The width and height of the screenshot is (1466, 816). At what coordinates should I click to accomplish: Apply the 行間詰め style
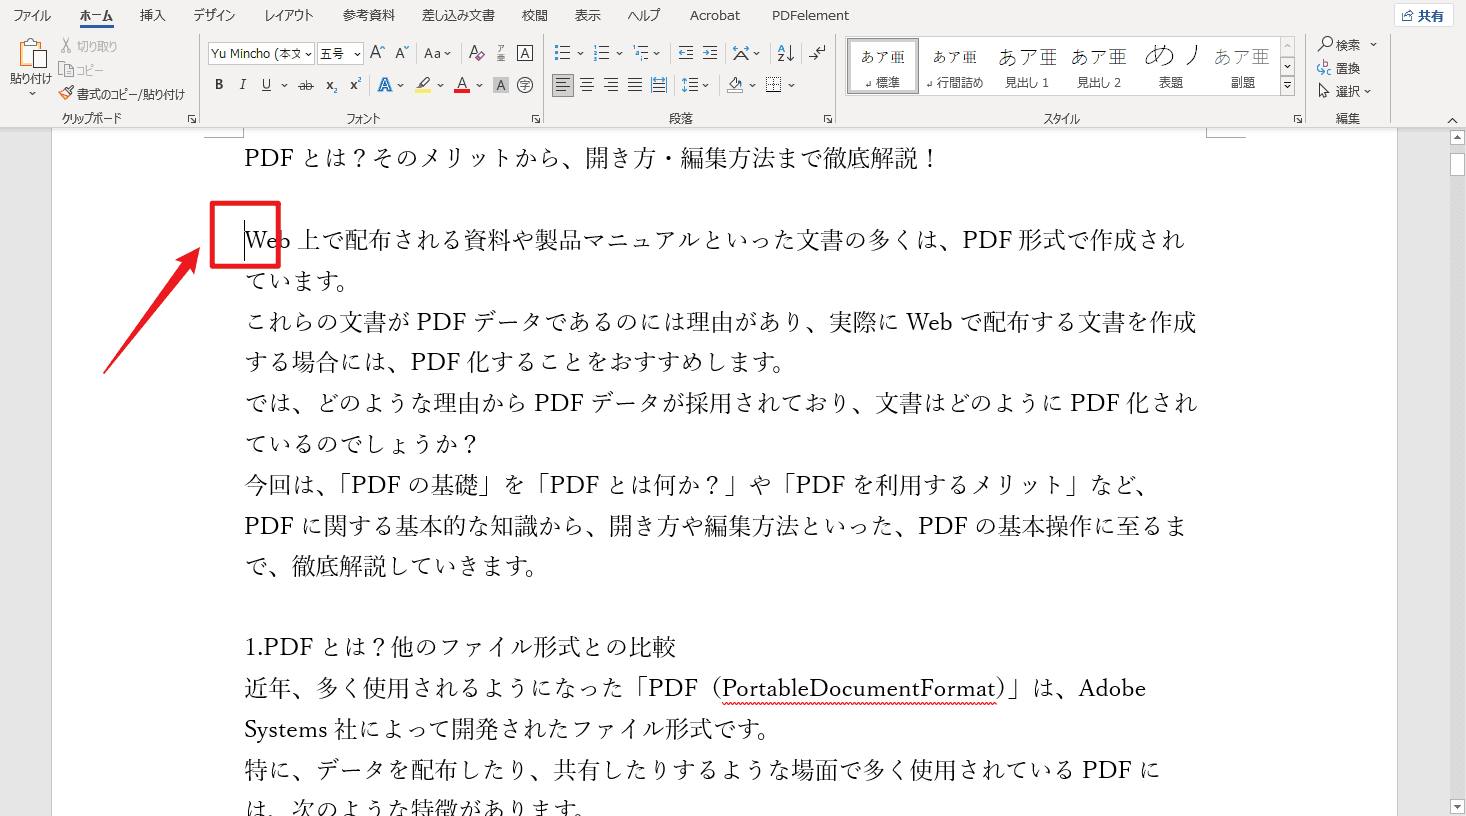954,66
